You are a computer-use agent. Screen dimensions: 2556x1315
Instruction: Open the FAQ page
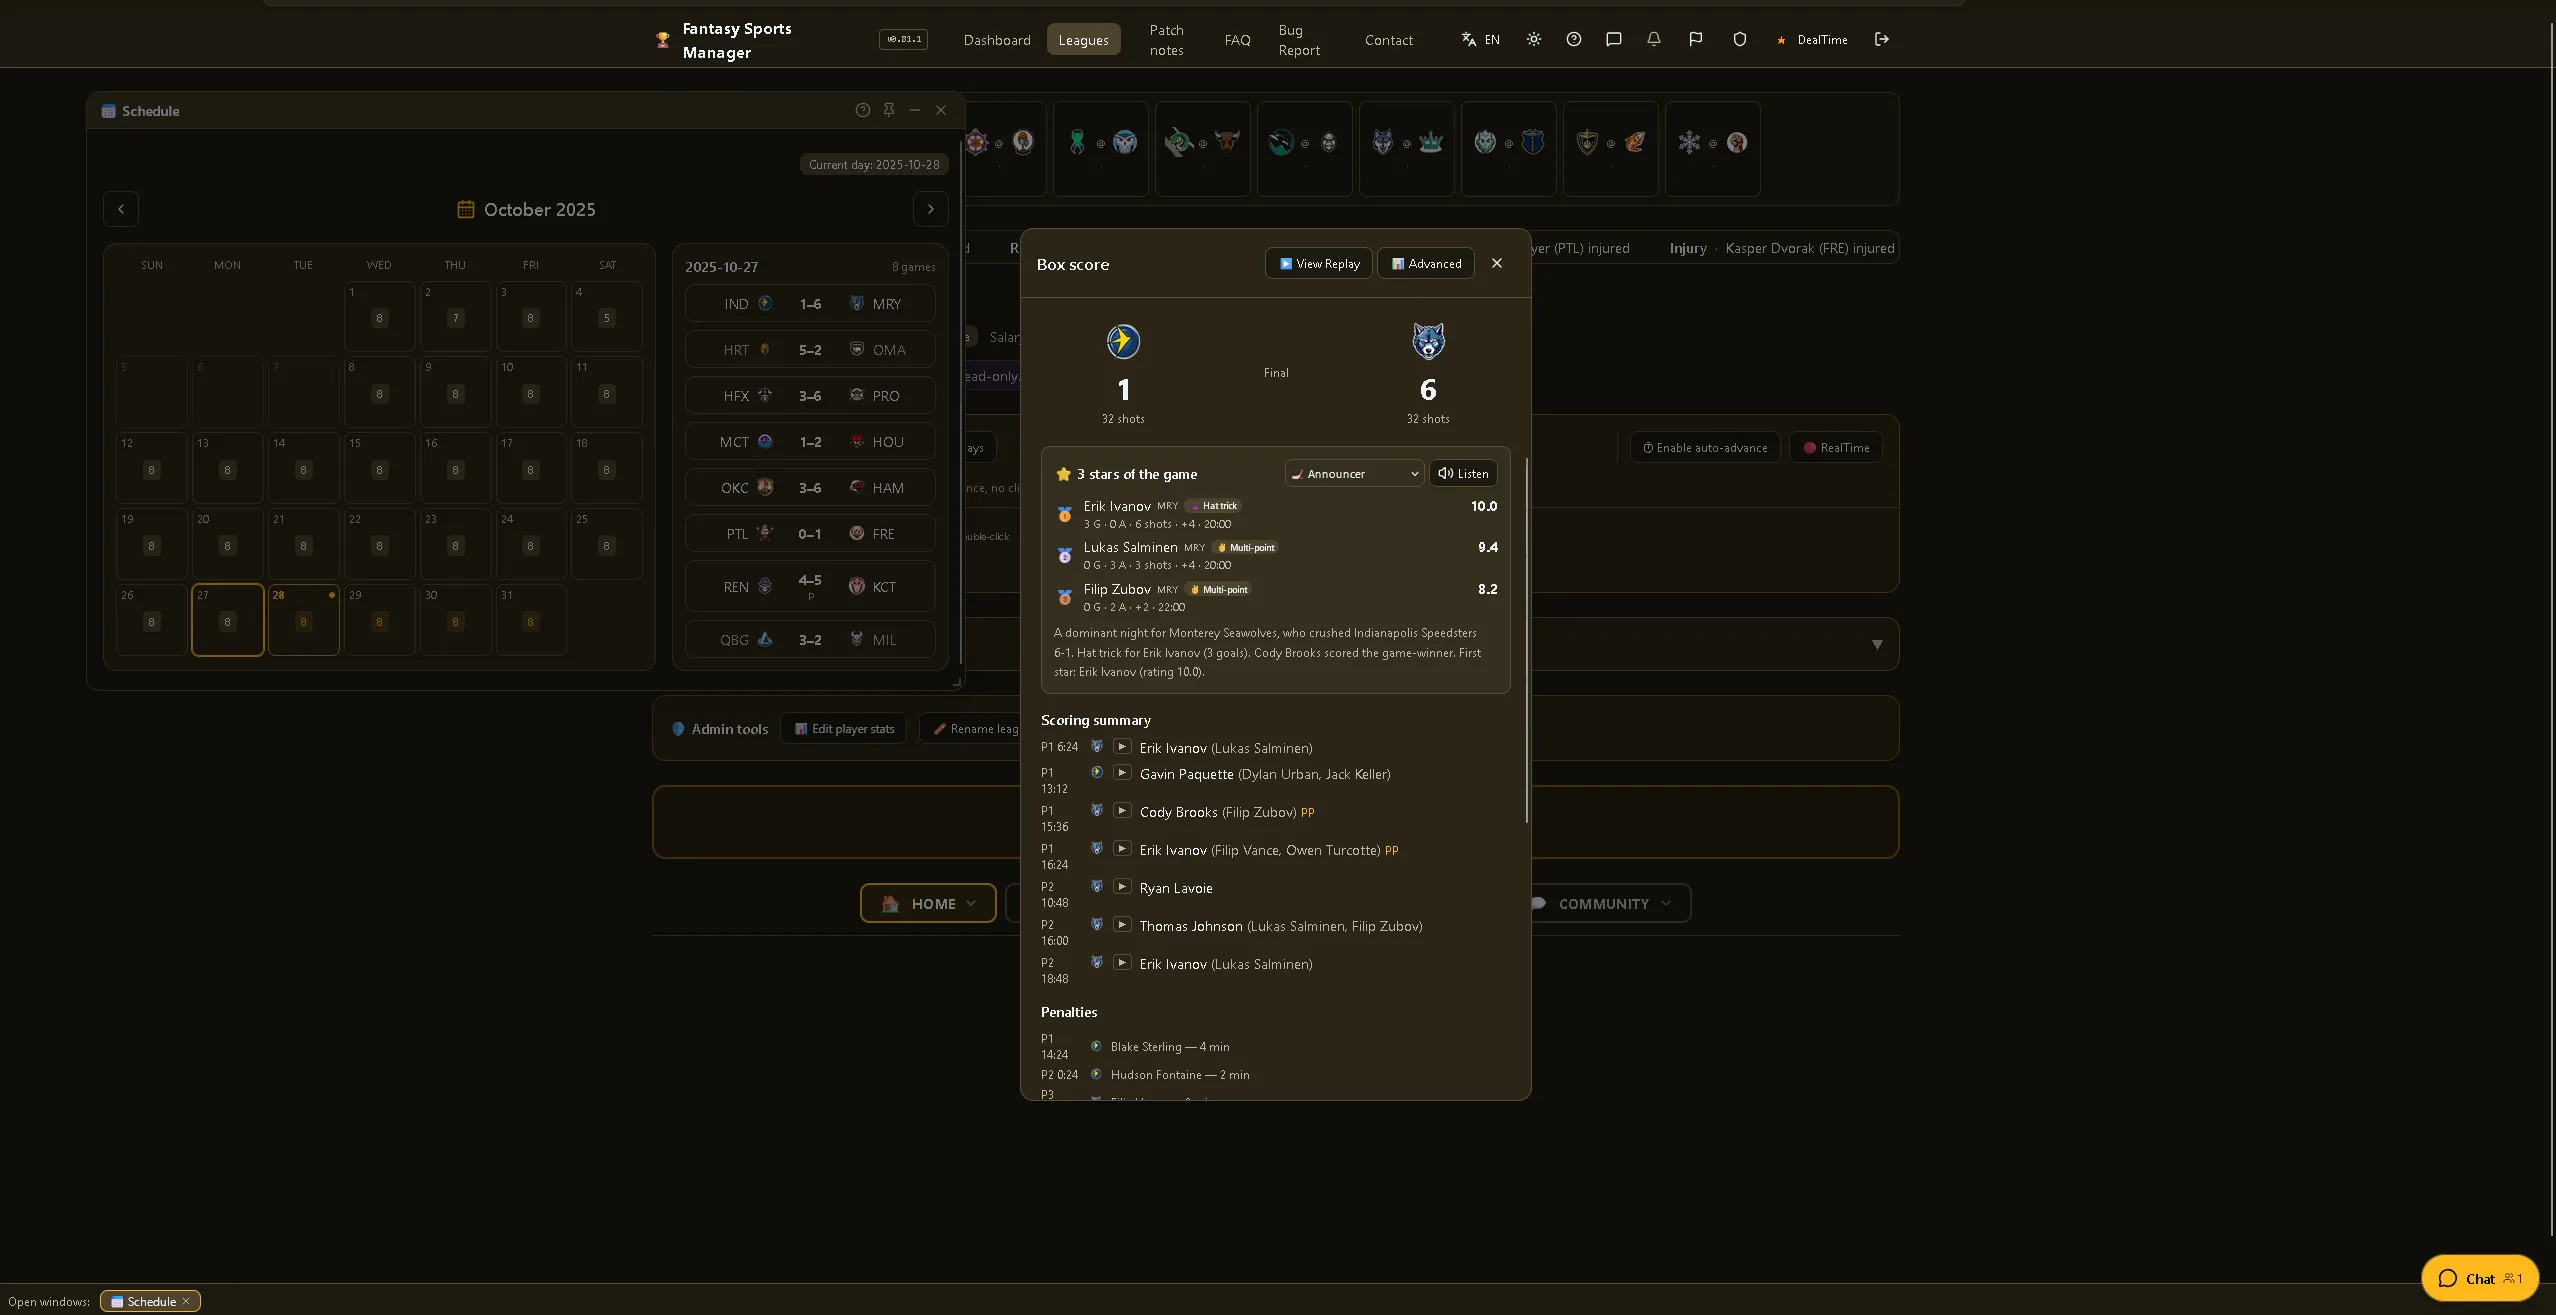(1237, 40)
